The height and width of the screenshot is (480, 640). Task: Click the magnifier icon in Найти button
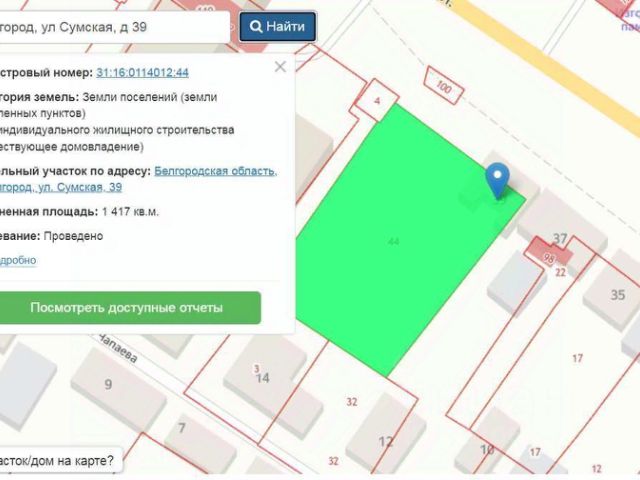[256, 27]
